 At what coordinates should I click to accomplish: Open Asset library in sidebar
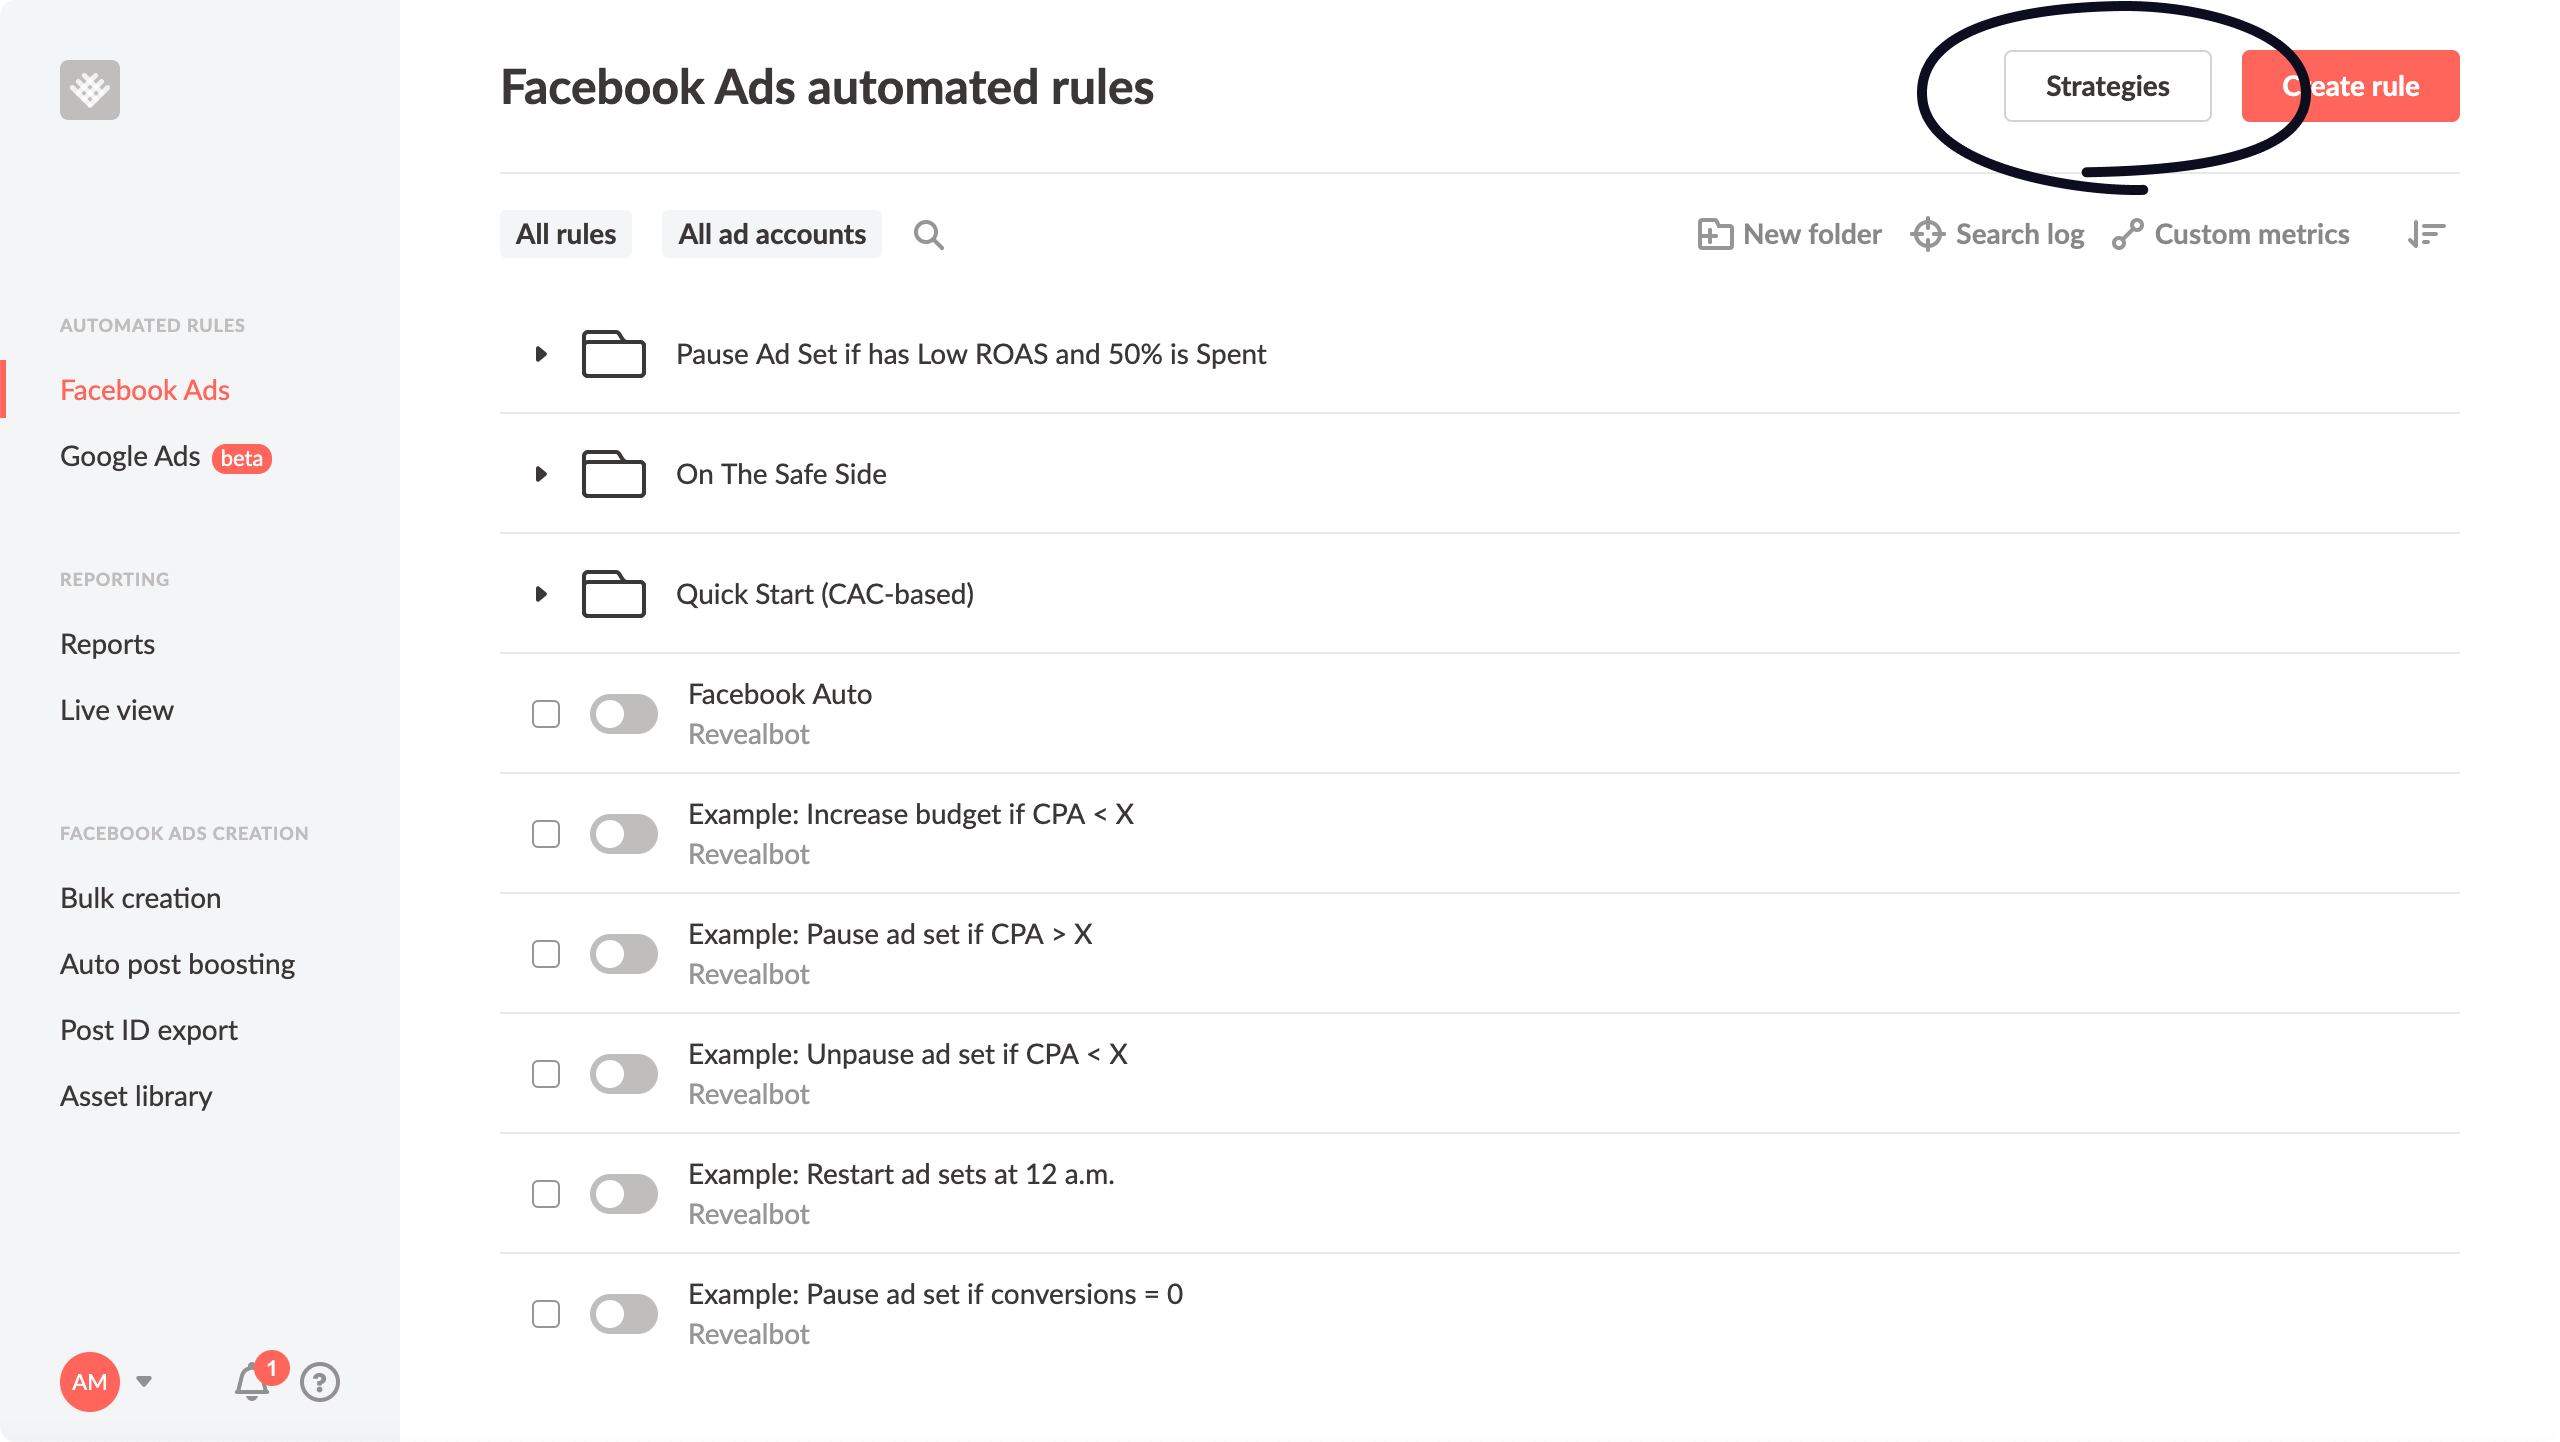136,1096
